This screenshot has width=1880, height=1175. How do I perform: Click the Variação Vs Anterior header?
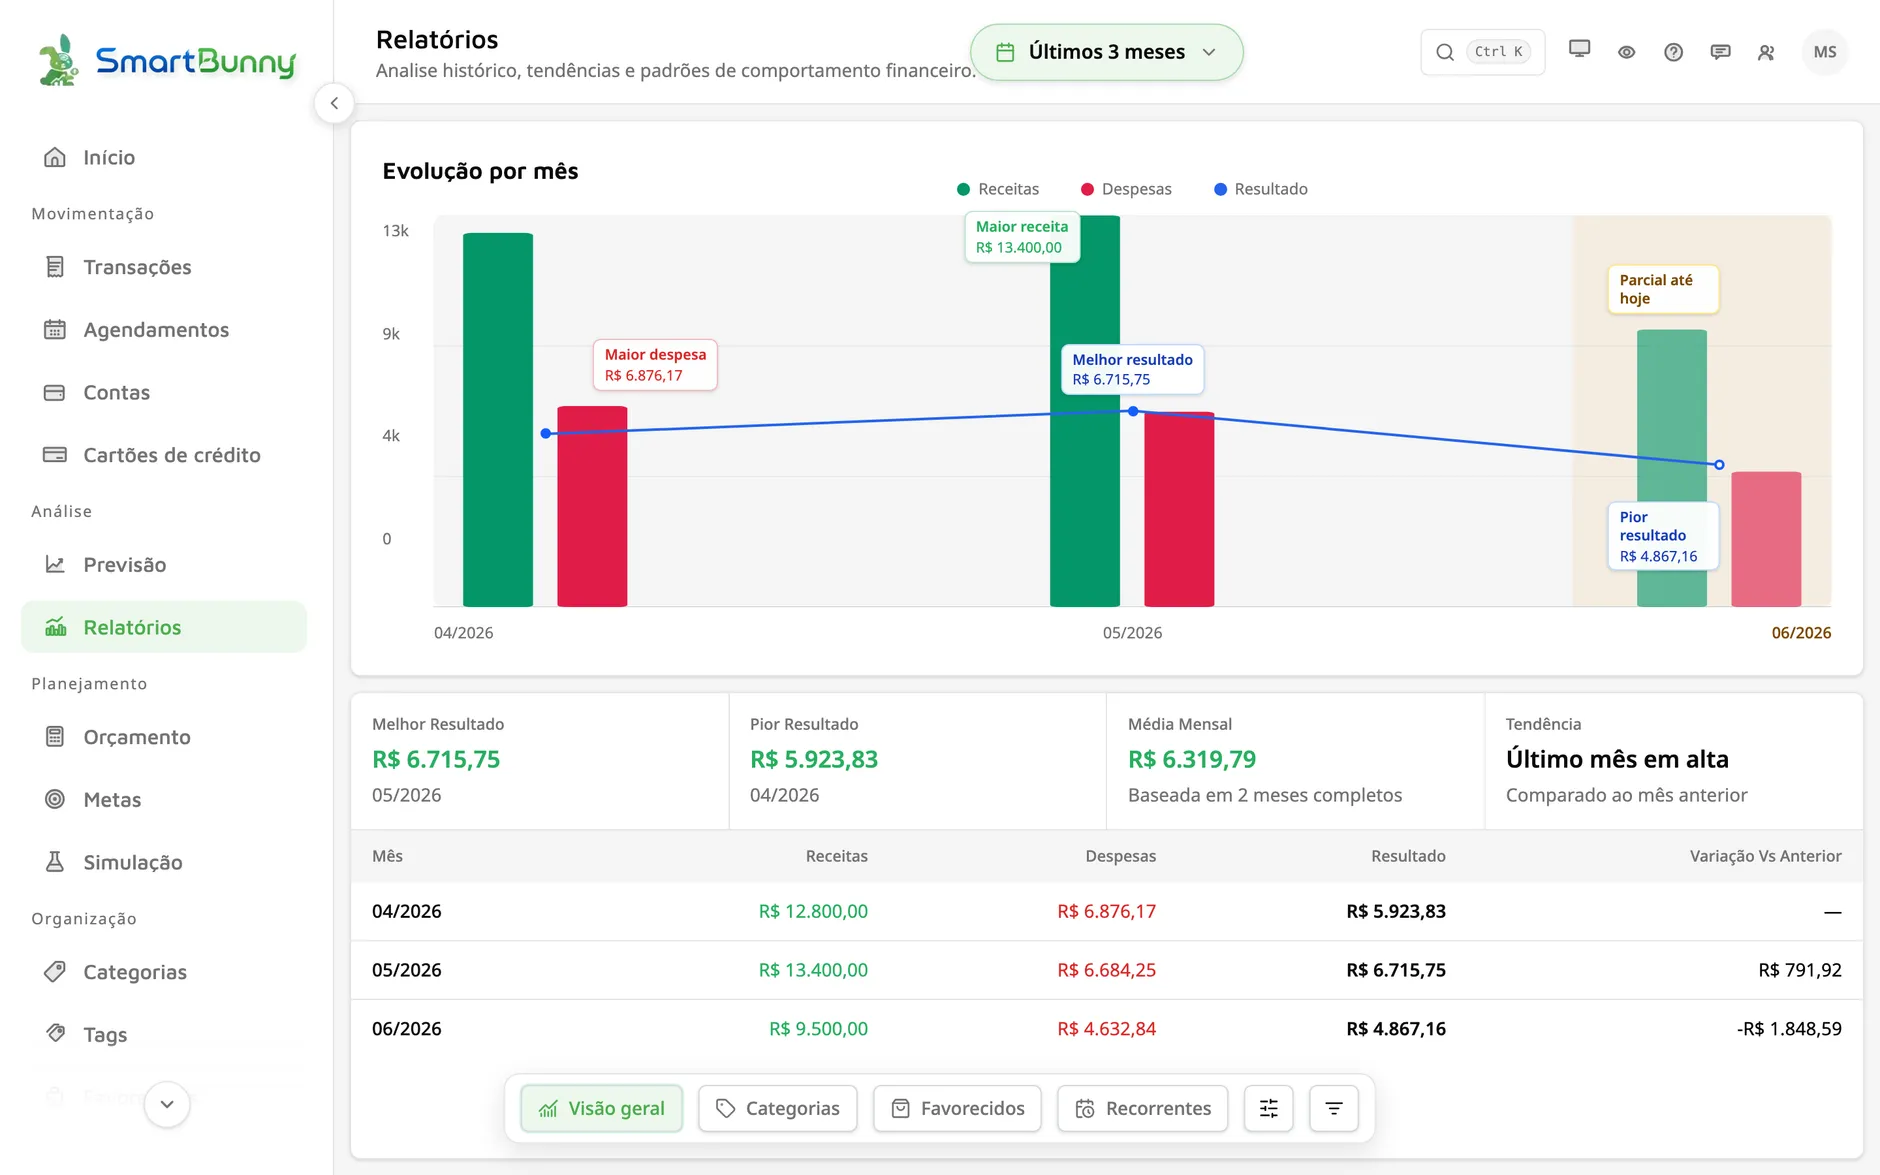click(1766, 856)
